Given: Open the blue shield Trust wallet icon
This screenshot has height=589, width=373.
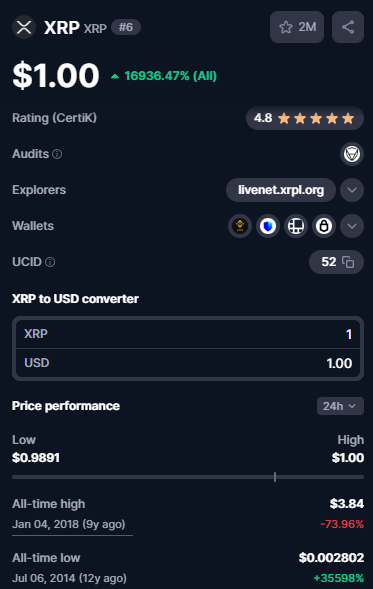Looking at the screenshot, I should [268, 226].
